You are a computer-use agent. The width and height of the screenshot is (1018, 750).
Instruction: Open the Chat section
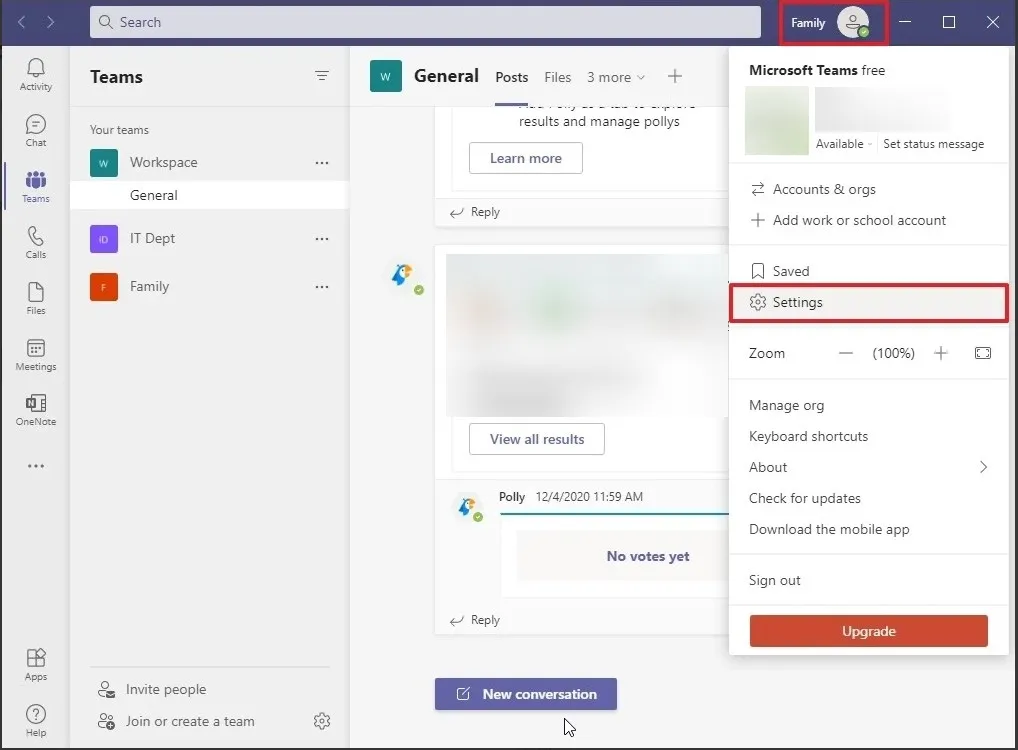36,131
